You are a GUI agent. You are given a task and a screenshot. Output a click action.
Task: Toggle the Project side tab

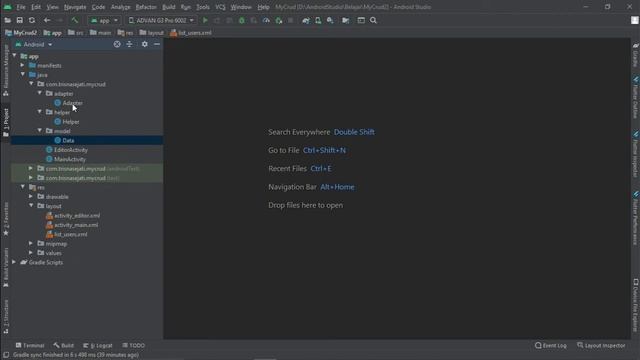click(x=6, y=122)
